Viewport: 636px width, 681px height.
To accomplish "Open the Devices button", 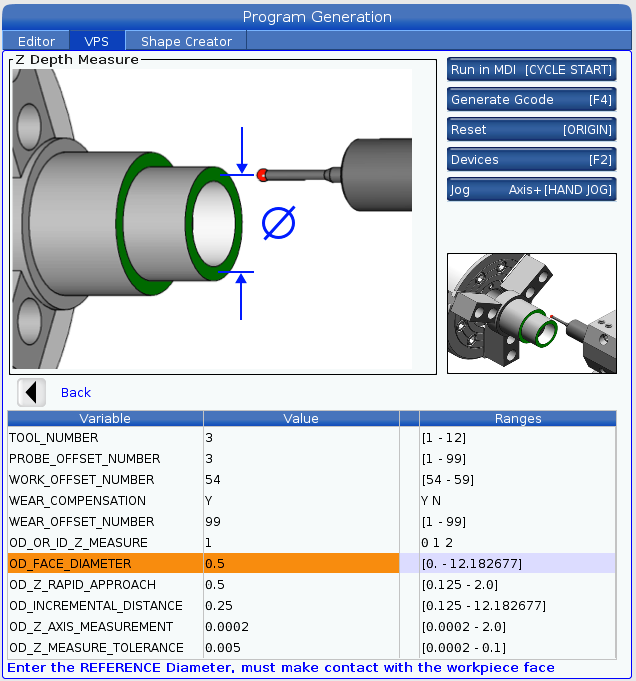I will coord(531,160).
